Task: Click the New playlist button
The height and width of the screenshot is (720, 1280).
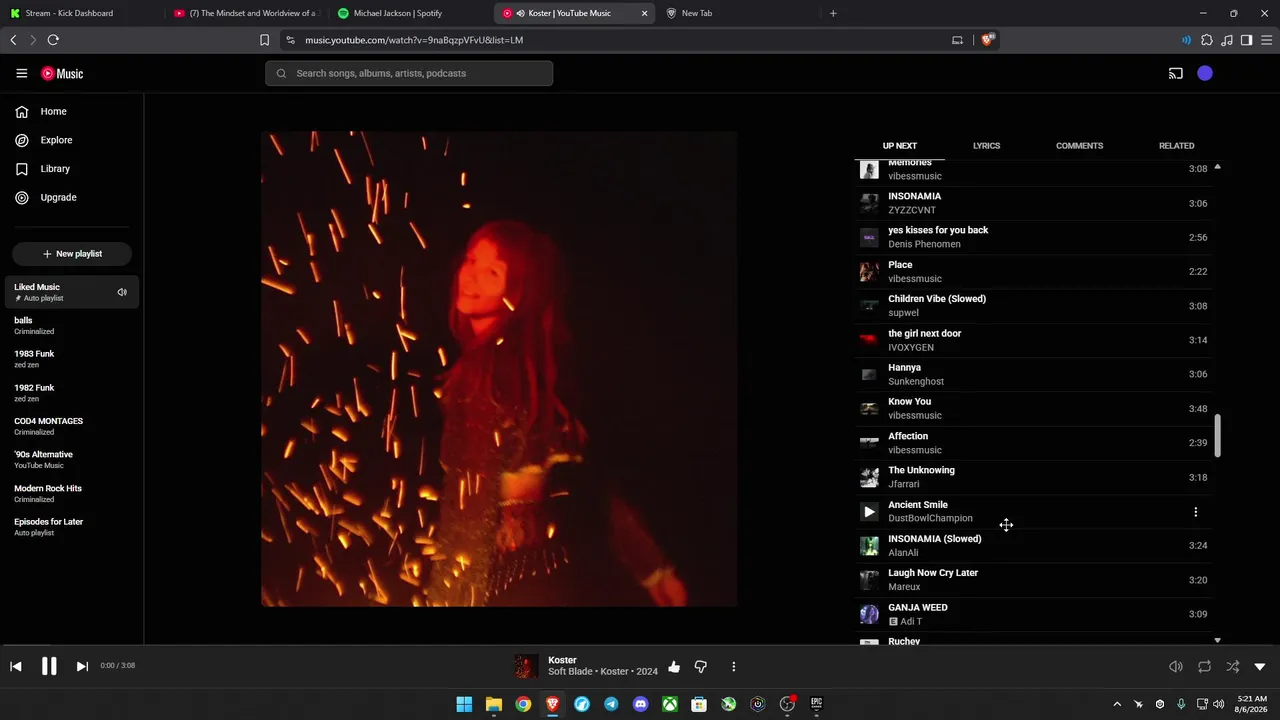Action: coord(72,254)
